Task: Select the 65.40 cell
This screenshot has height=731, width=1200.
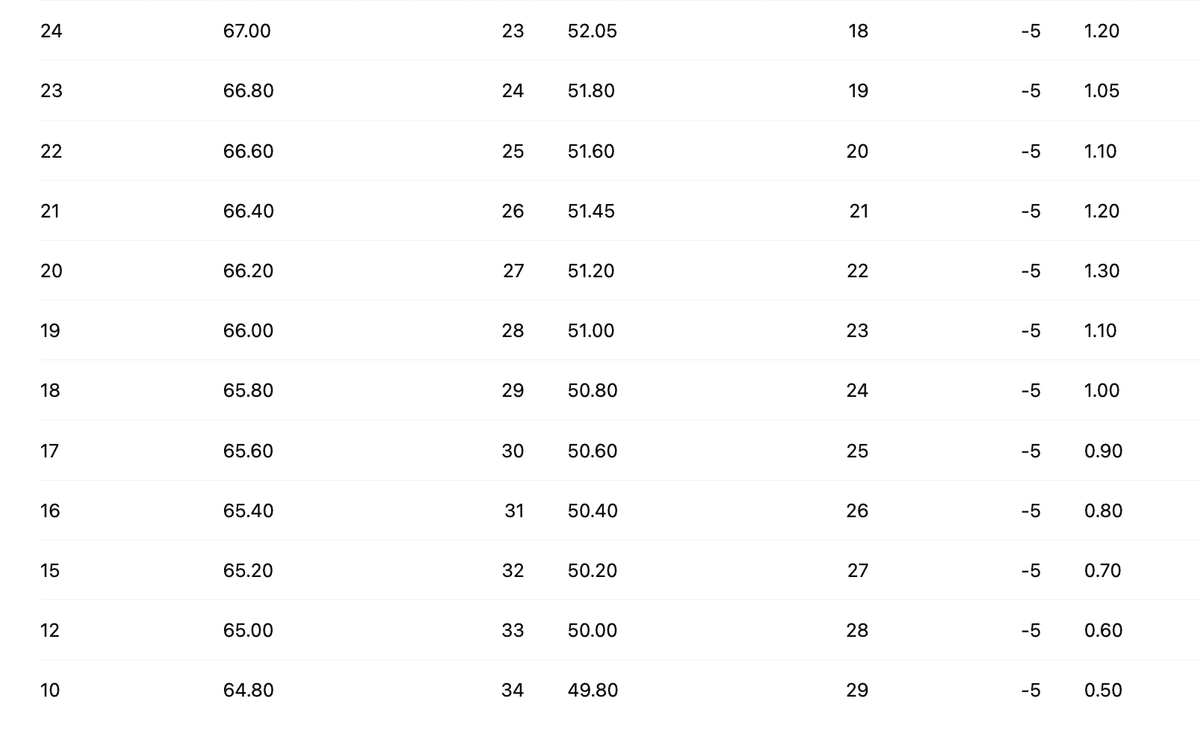Action: [x=248, y=511]
